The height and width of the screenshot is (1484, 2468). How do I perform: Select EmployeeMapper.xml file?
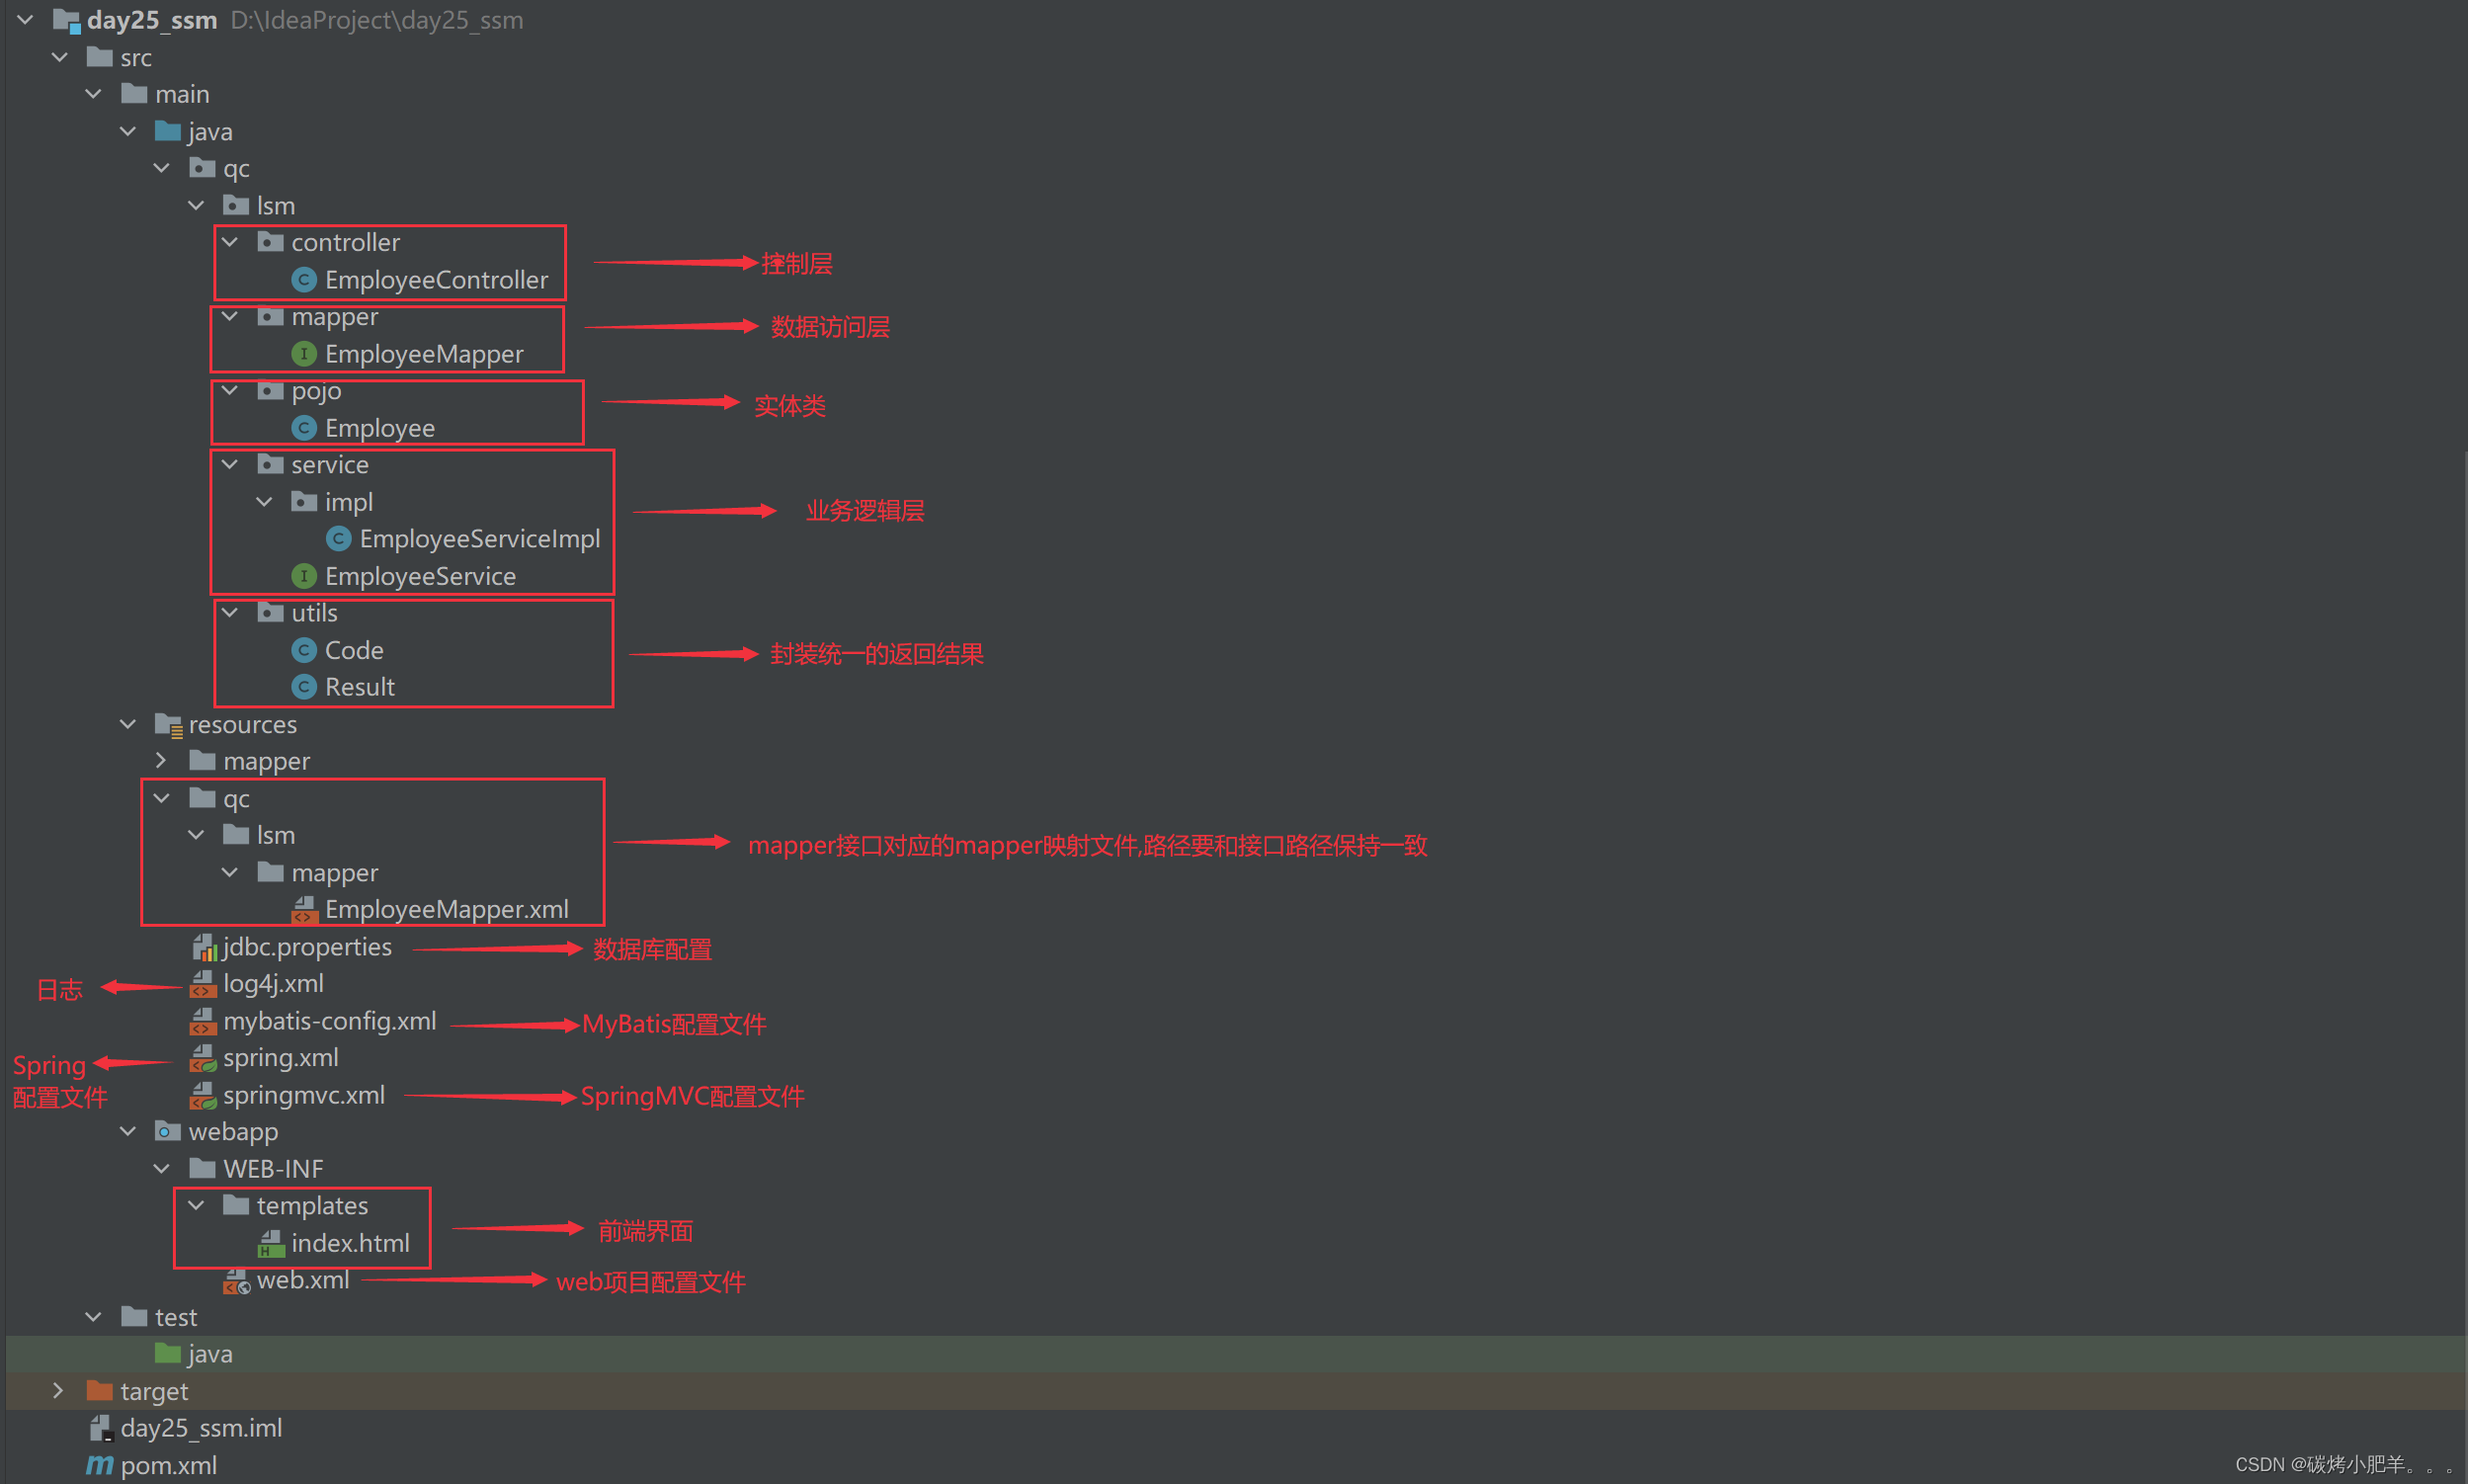click(x=447, y=909)
